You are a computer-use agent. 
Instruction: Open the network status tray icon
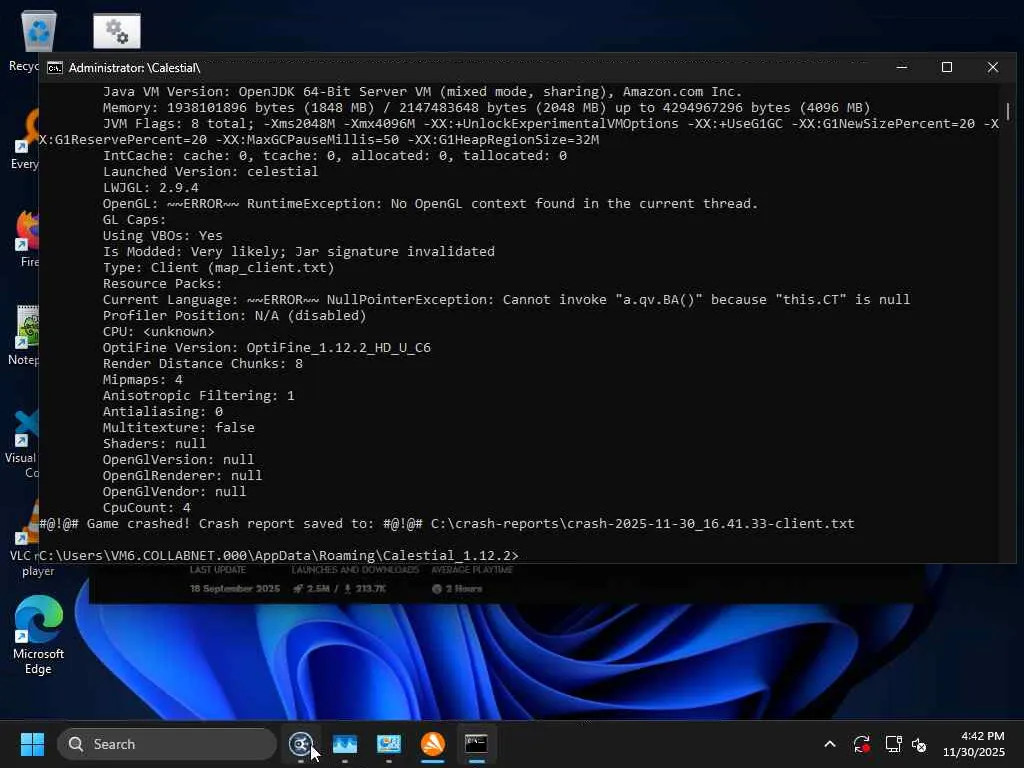pos(893,744)
